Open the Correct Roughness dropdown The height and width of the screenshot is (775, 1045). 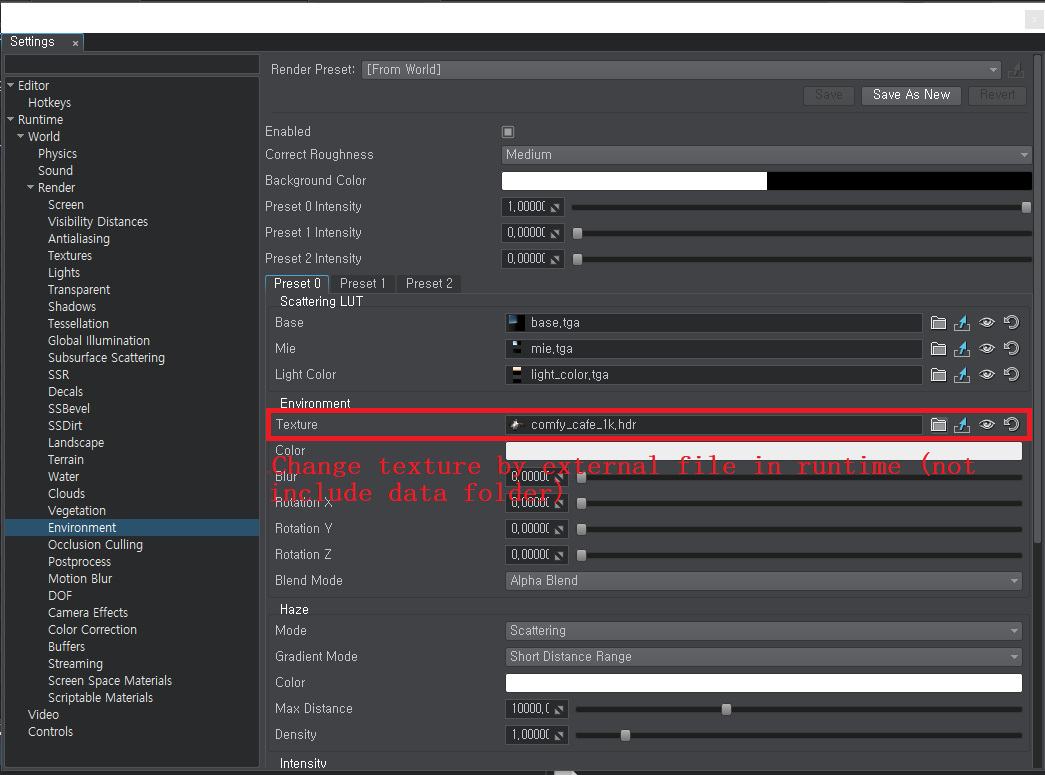[x=765, y=155]
